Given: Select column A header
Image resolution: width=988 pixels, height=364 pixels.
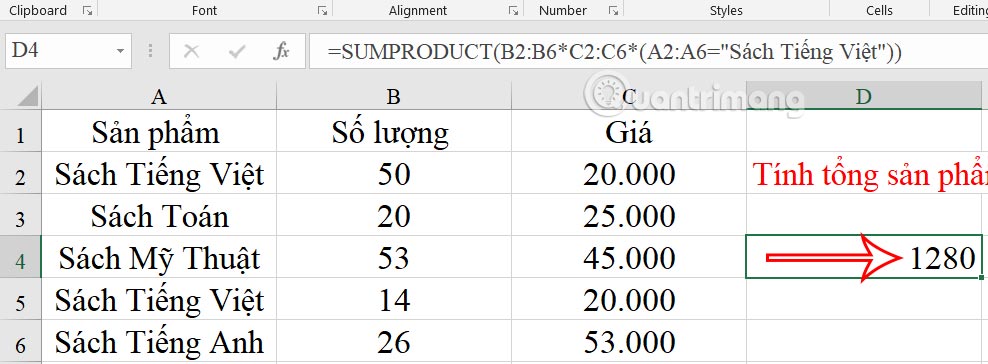Looking at the screenshot, I should tap(159, 96).
